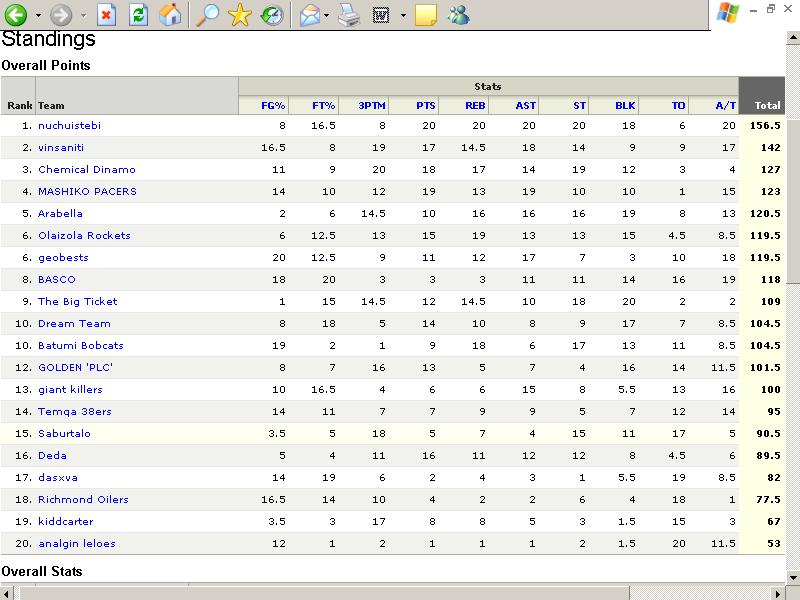Sort standings by BLK column
800x600 pixels.
click(x=625, y=106)
